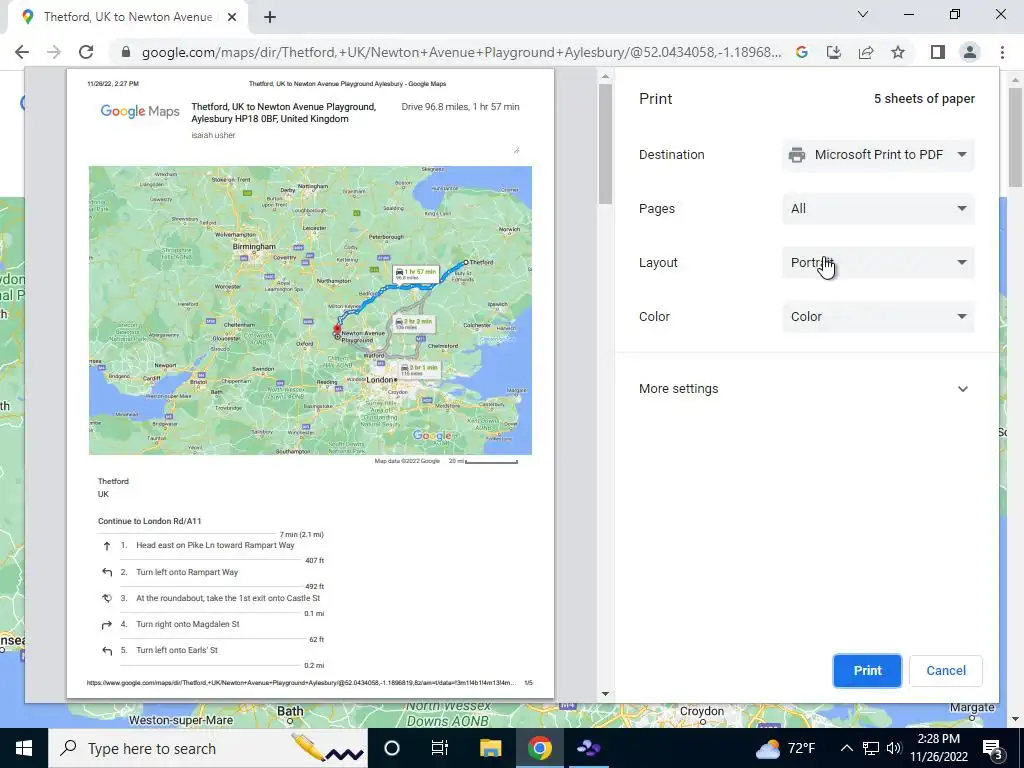This screenshot has width=1024, height=768.
Task: Click the browser back arrow
Action: click(x=22, y=52)
